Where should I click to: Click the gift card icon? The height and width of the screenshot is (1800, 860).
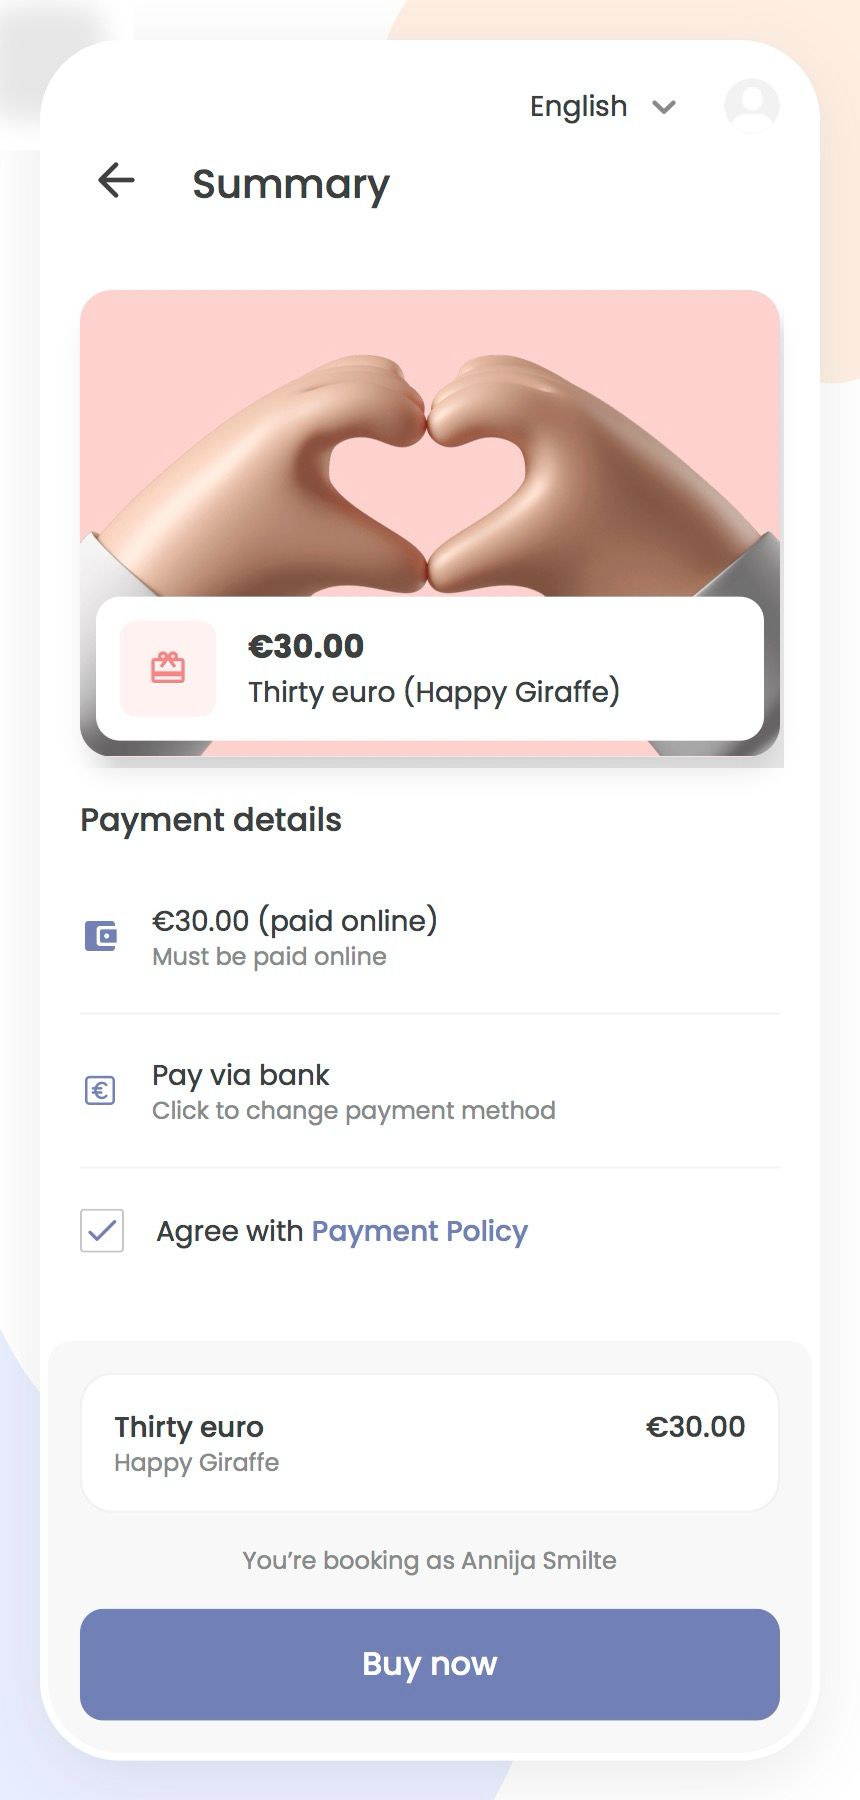(x=168, y=668)
